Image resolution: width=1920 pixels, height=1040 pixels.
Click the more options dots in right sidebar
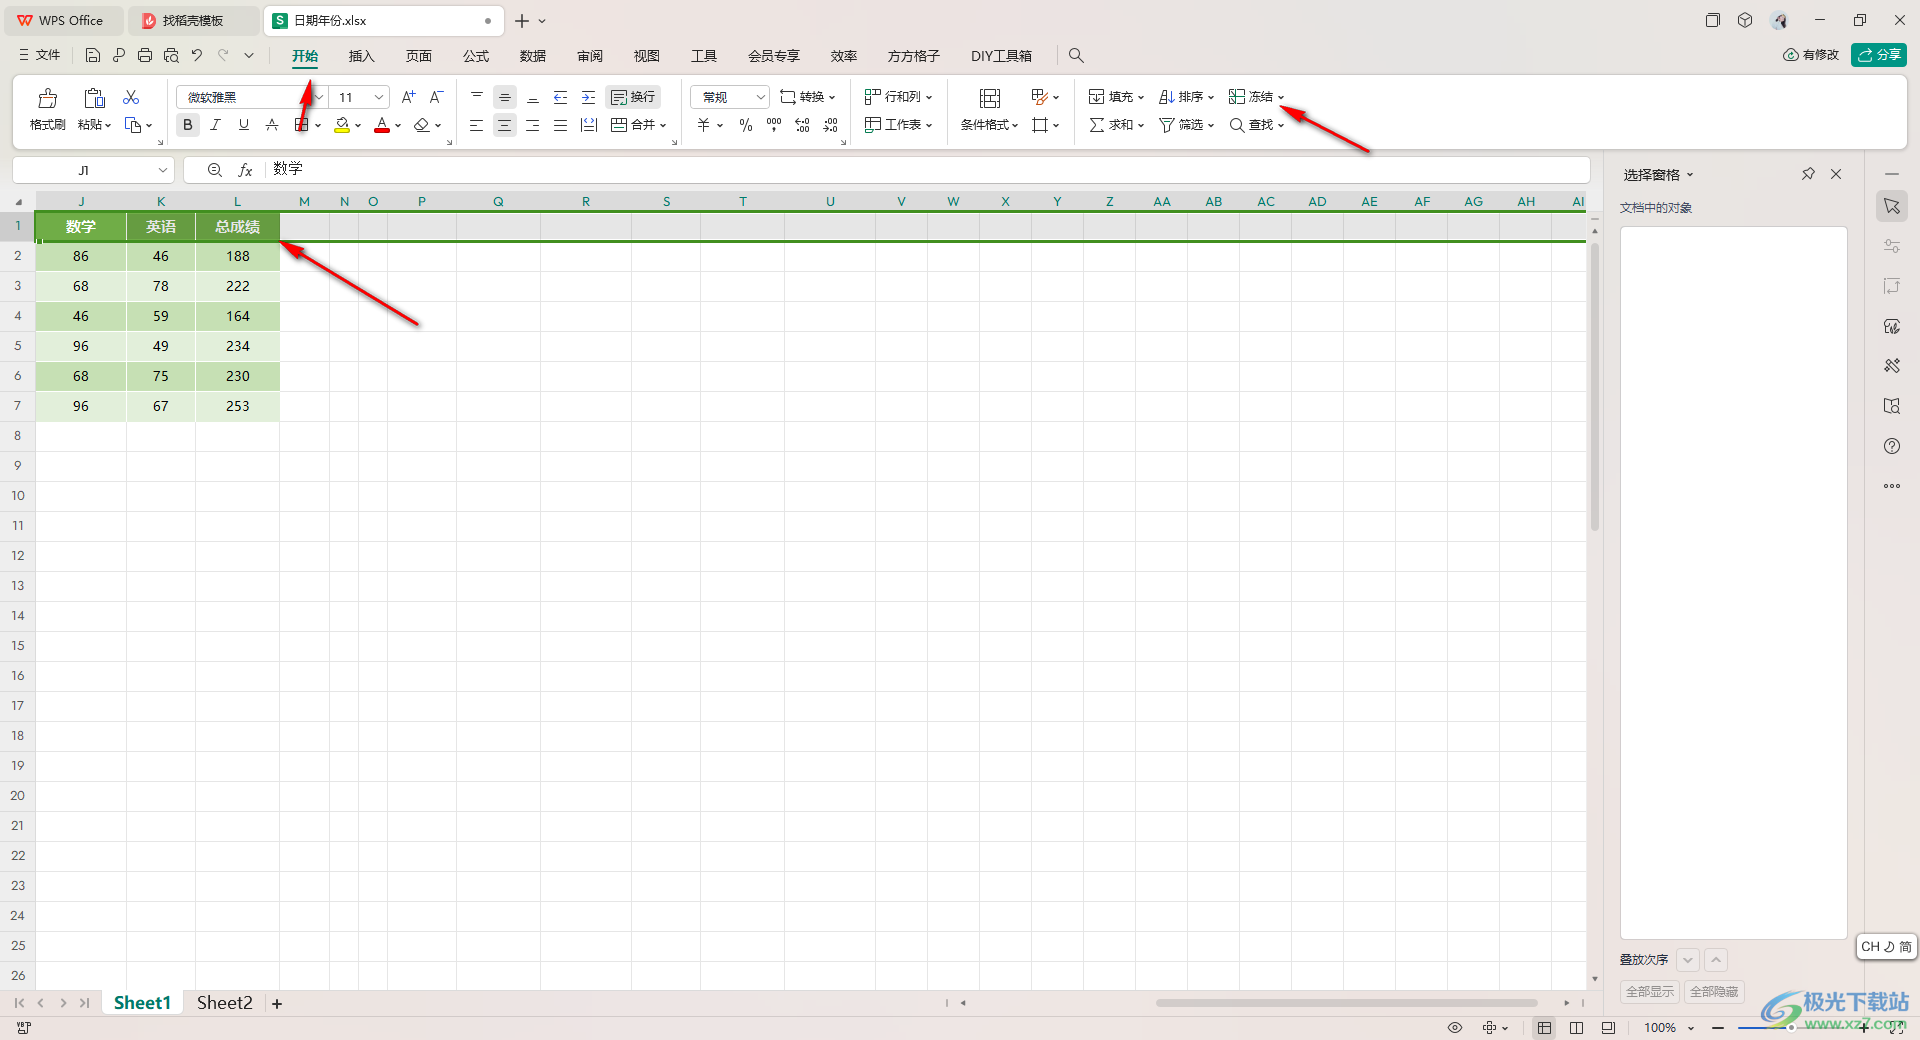pyautogui.click(x=1892, y=486)
